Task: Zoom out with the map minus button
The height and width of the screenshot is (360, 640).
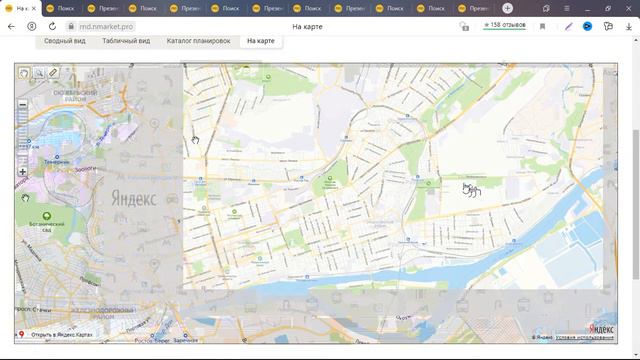Action: [x=22, y=104]
